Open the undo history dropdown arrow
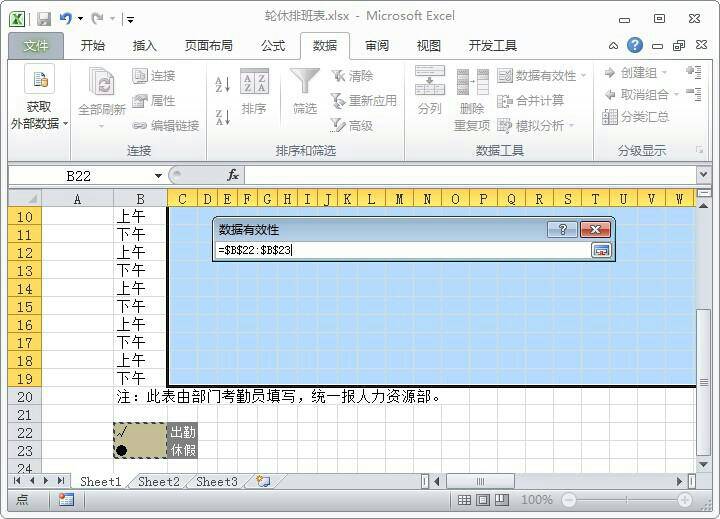Image resolution: width=720 pixels, height=519 pixels. (80, 19)
